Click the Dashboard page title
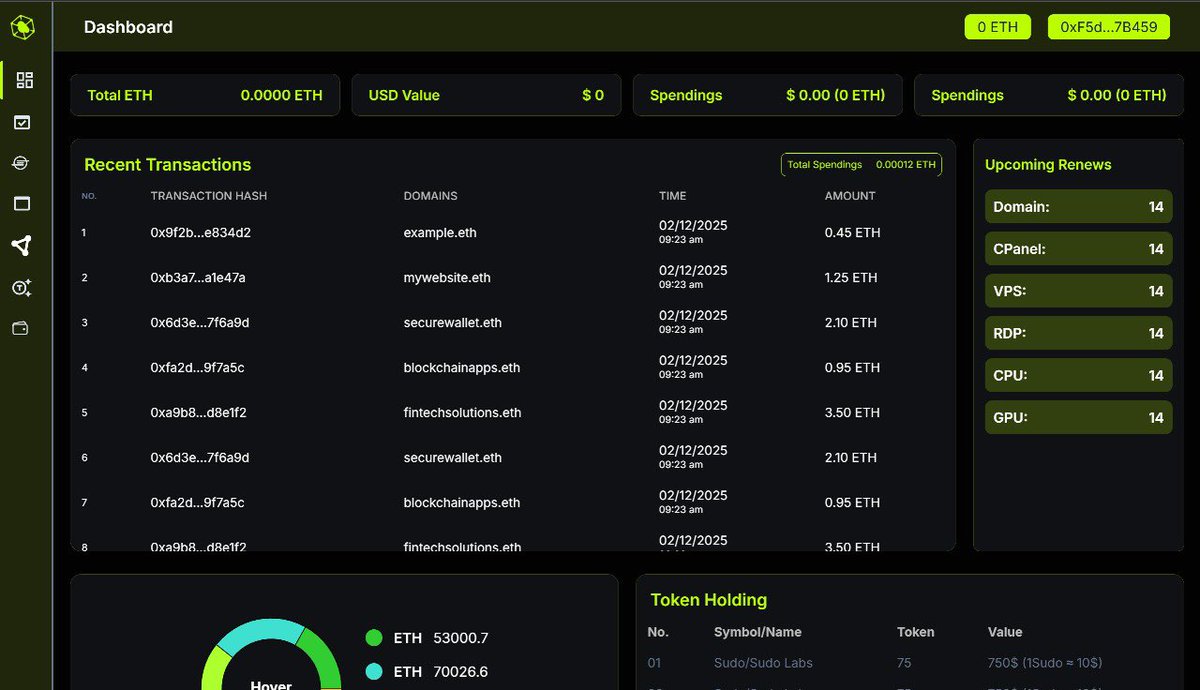Screen dimensions: 1200x690 coord(128,27)
